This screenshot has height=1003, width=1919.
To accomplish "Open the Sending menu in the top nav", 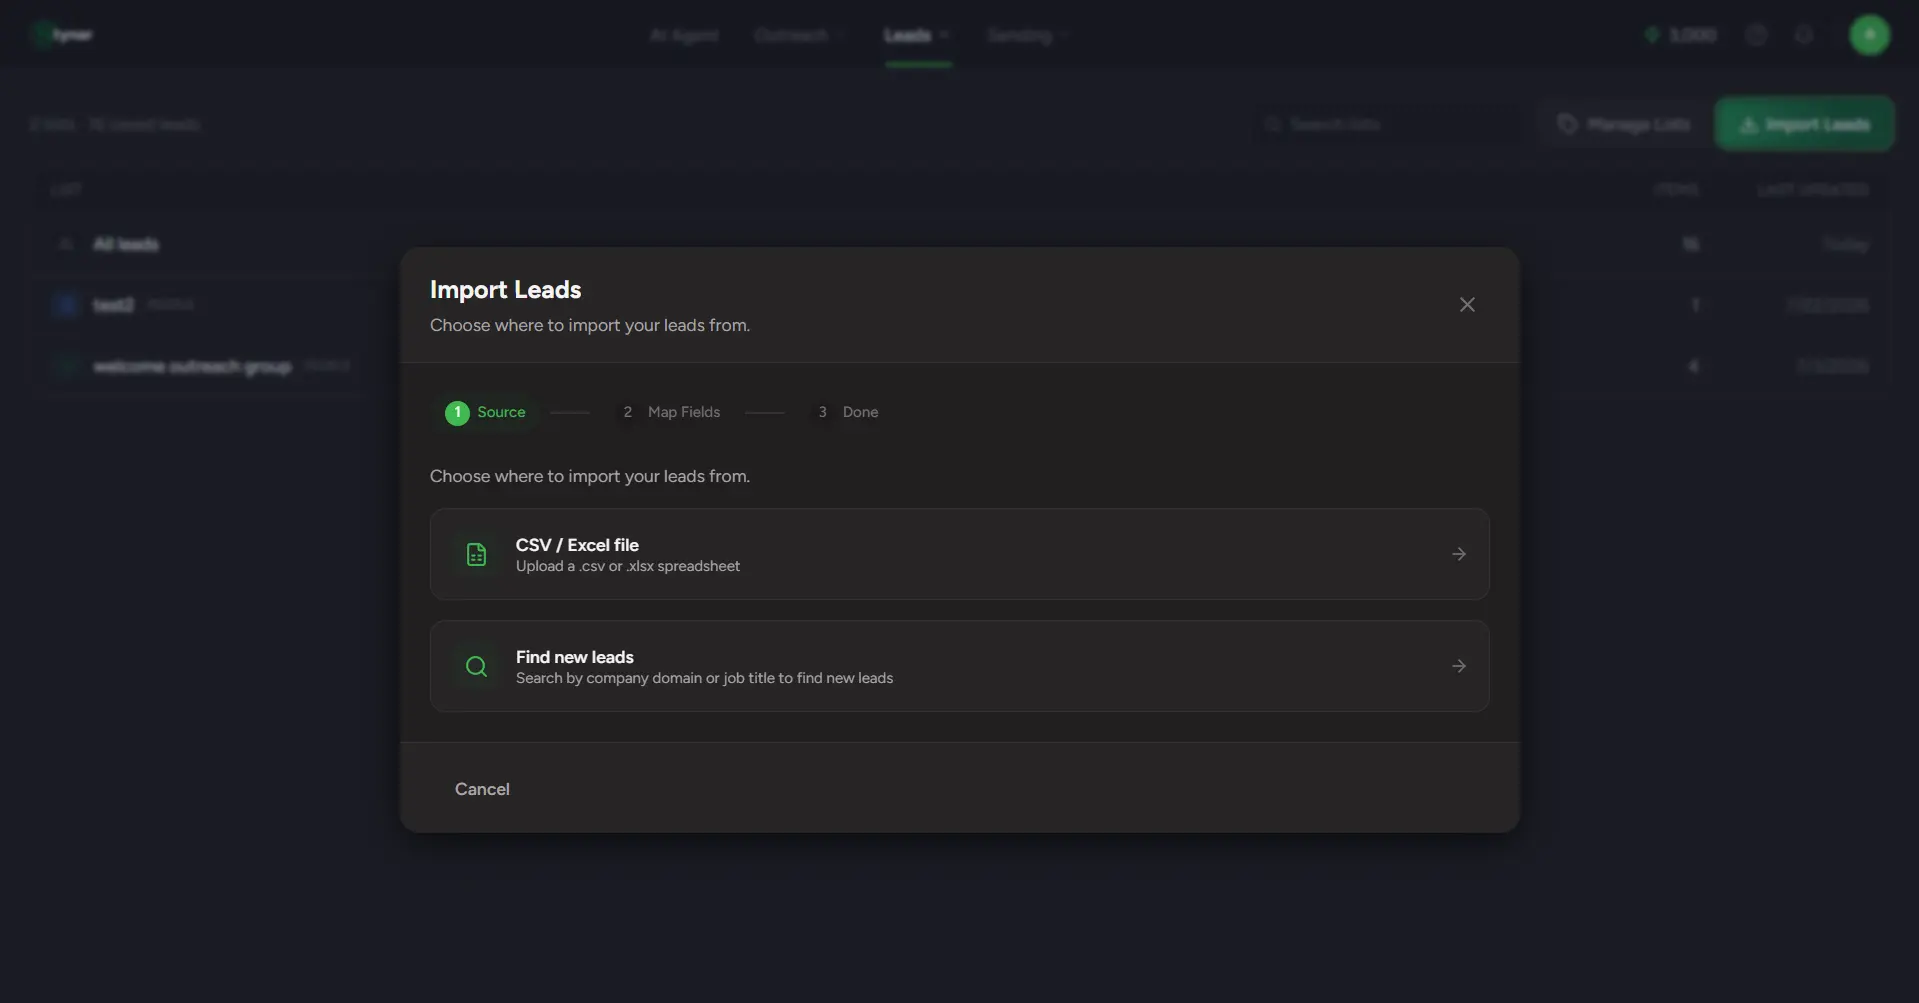I will [x=1027, y=35].
